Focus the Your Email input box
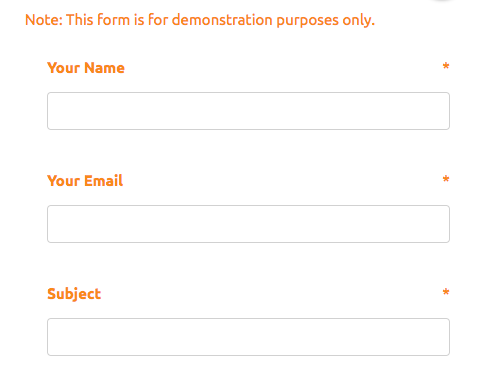 tap(248, 224)
